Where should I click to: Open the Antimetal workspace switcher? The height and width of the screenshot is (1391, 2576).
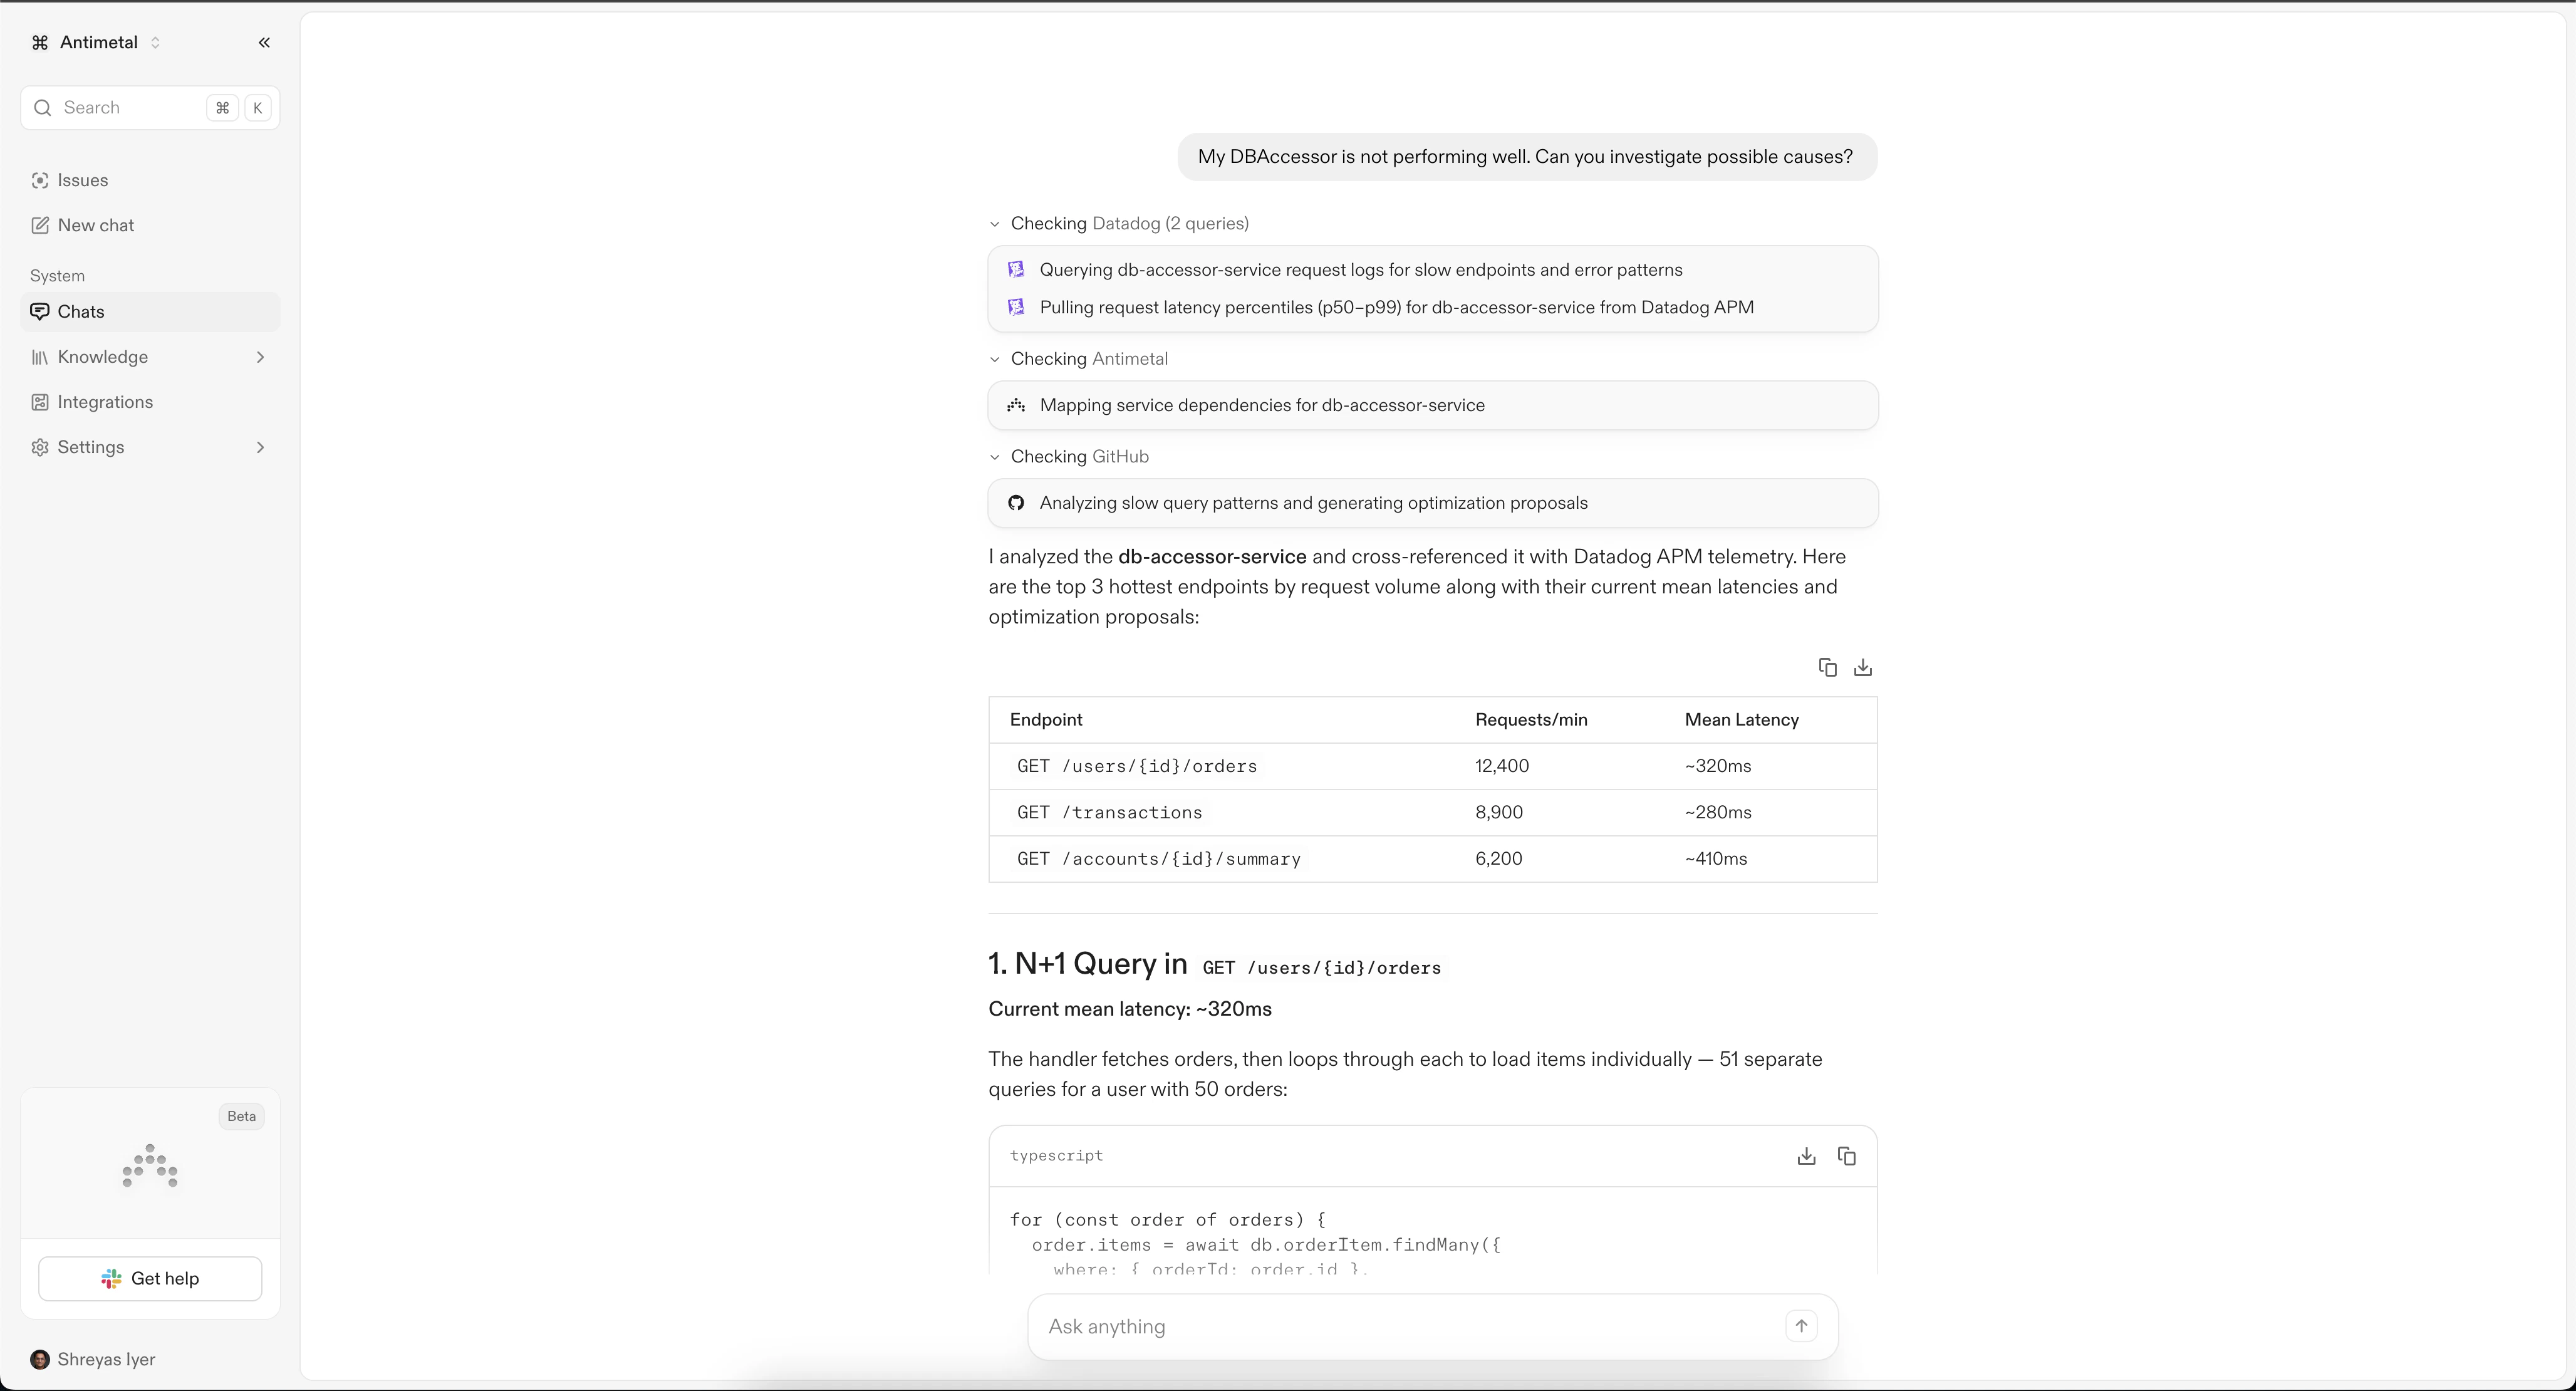pos(98,42)
